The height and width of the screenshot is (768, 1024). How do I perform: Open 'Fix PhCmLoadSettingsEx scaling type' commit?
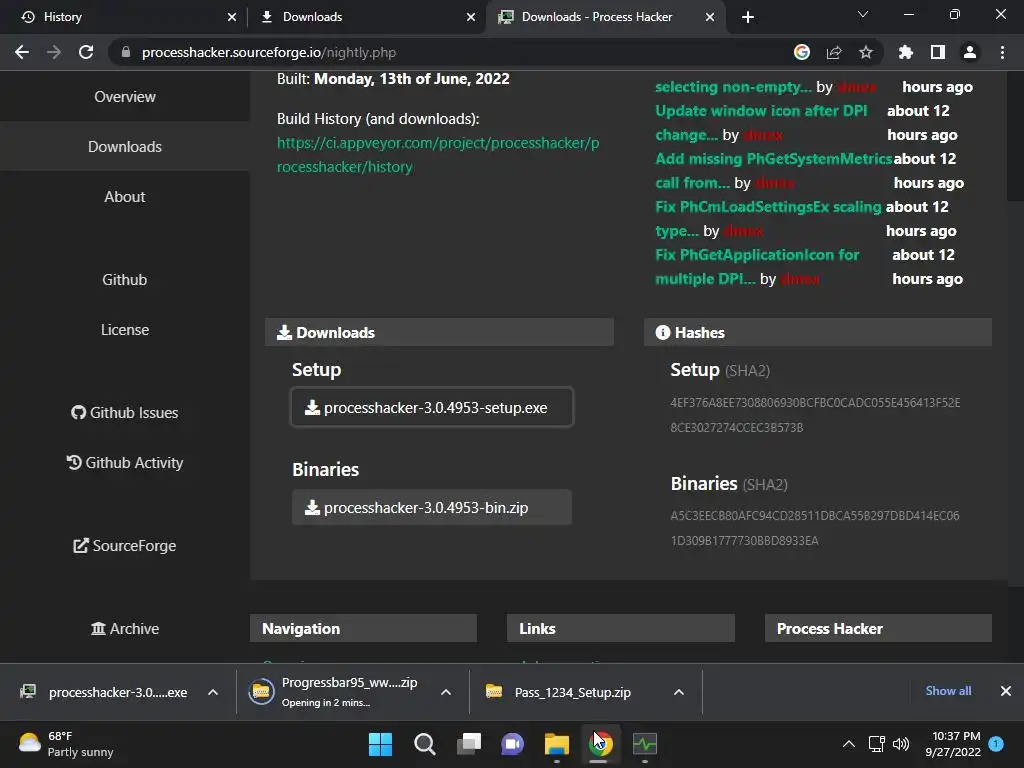(x=768, y=219)
